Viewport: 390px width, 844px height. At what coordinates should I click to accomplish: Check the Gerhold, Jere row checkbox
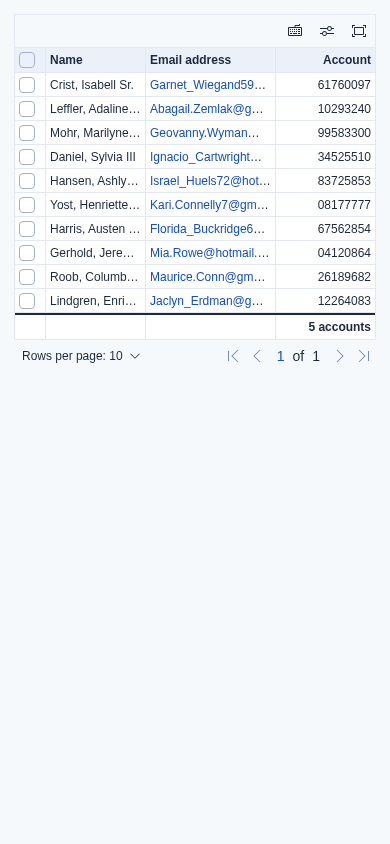click(x=27, y=253)
